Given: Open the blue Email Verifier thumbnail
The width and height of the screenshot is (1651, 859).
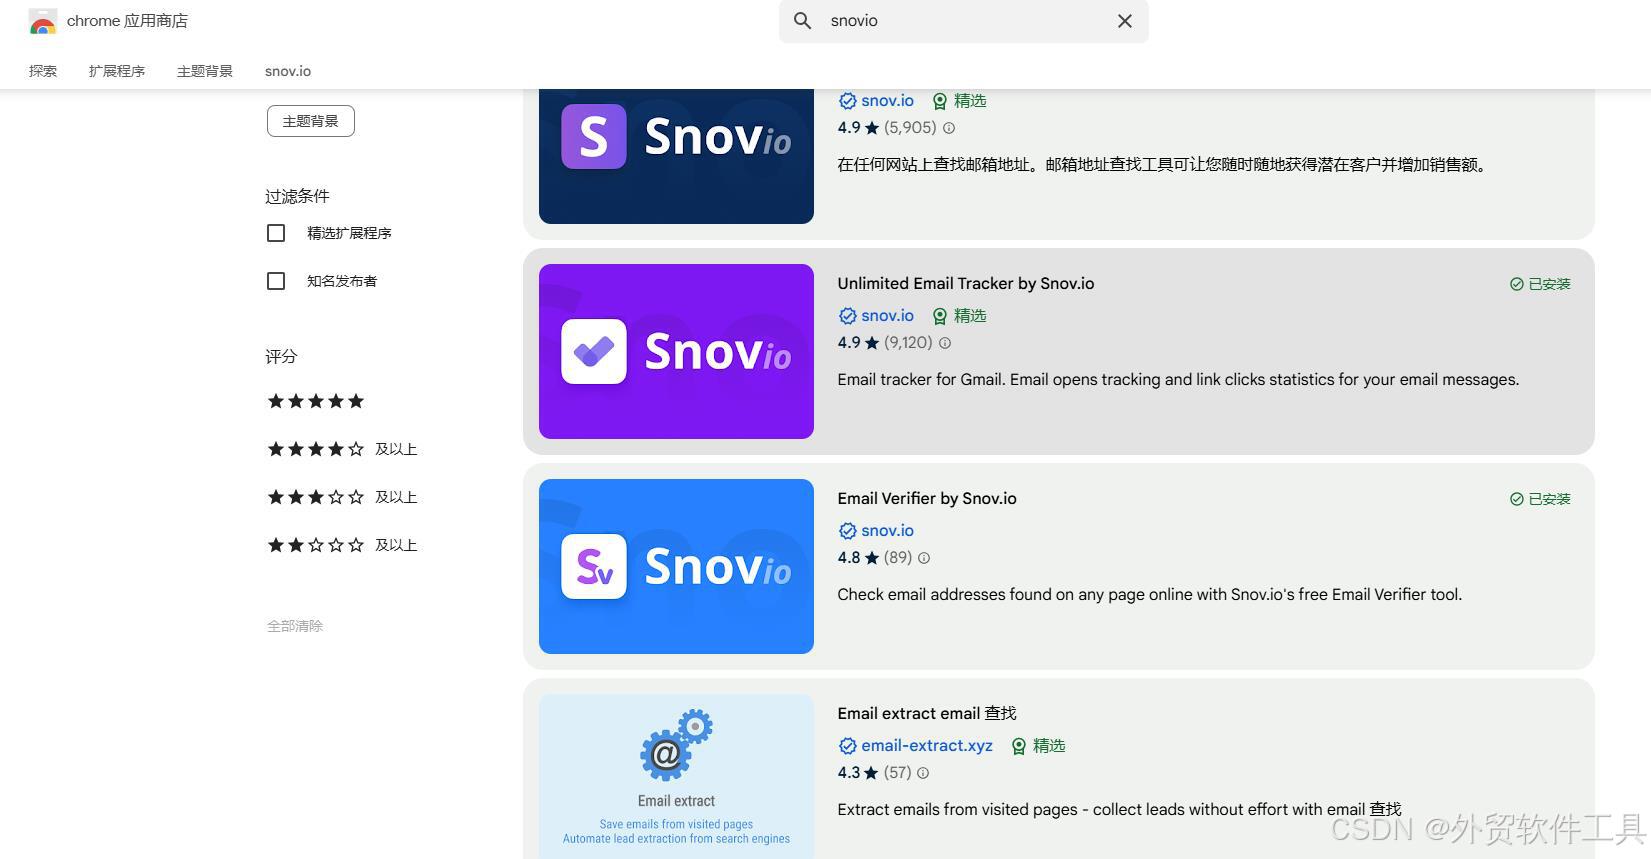Looking at the screenshot, I should [x=676, y=566].
